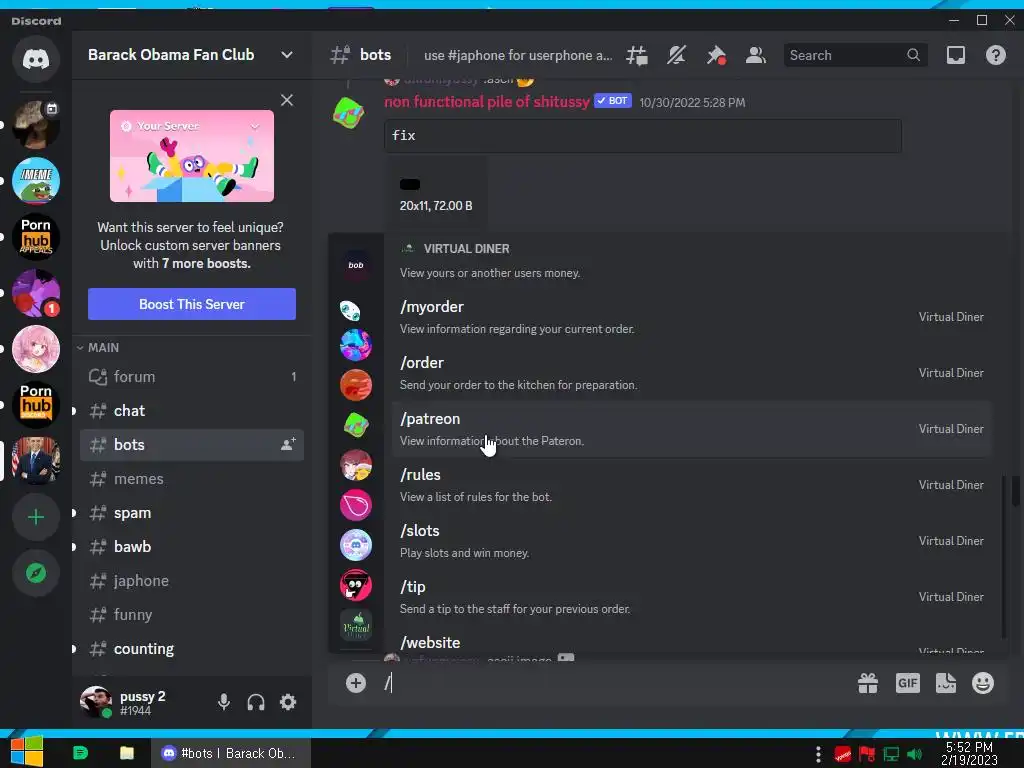Mute the microphone
Viewport: 1024px width, 768px height.
(223, 702)
